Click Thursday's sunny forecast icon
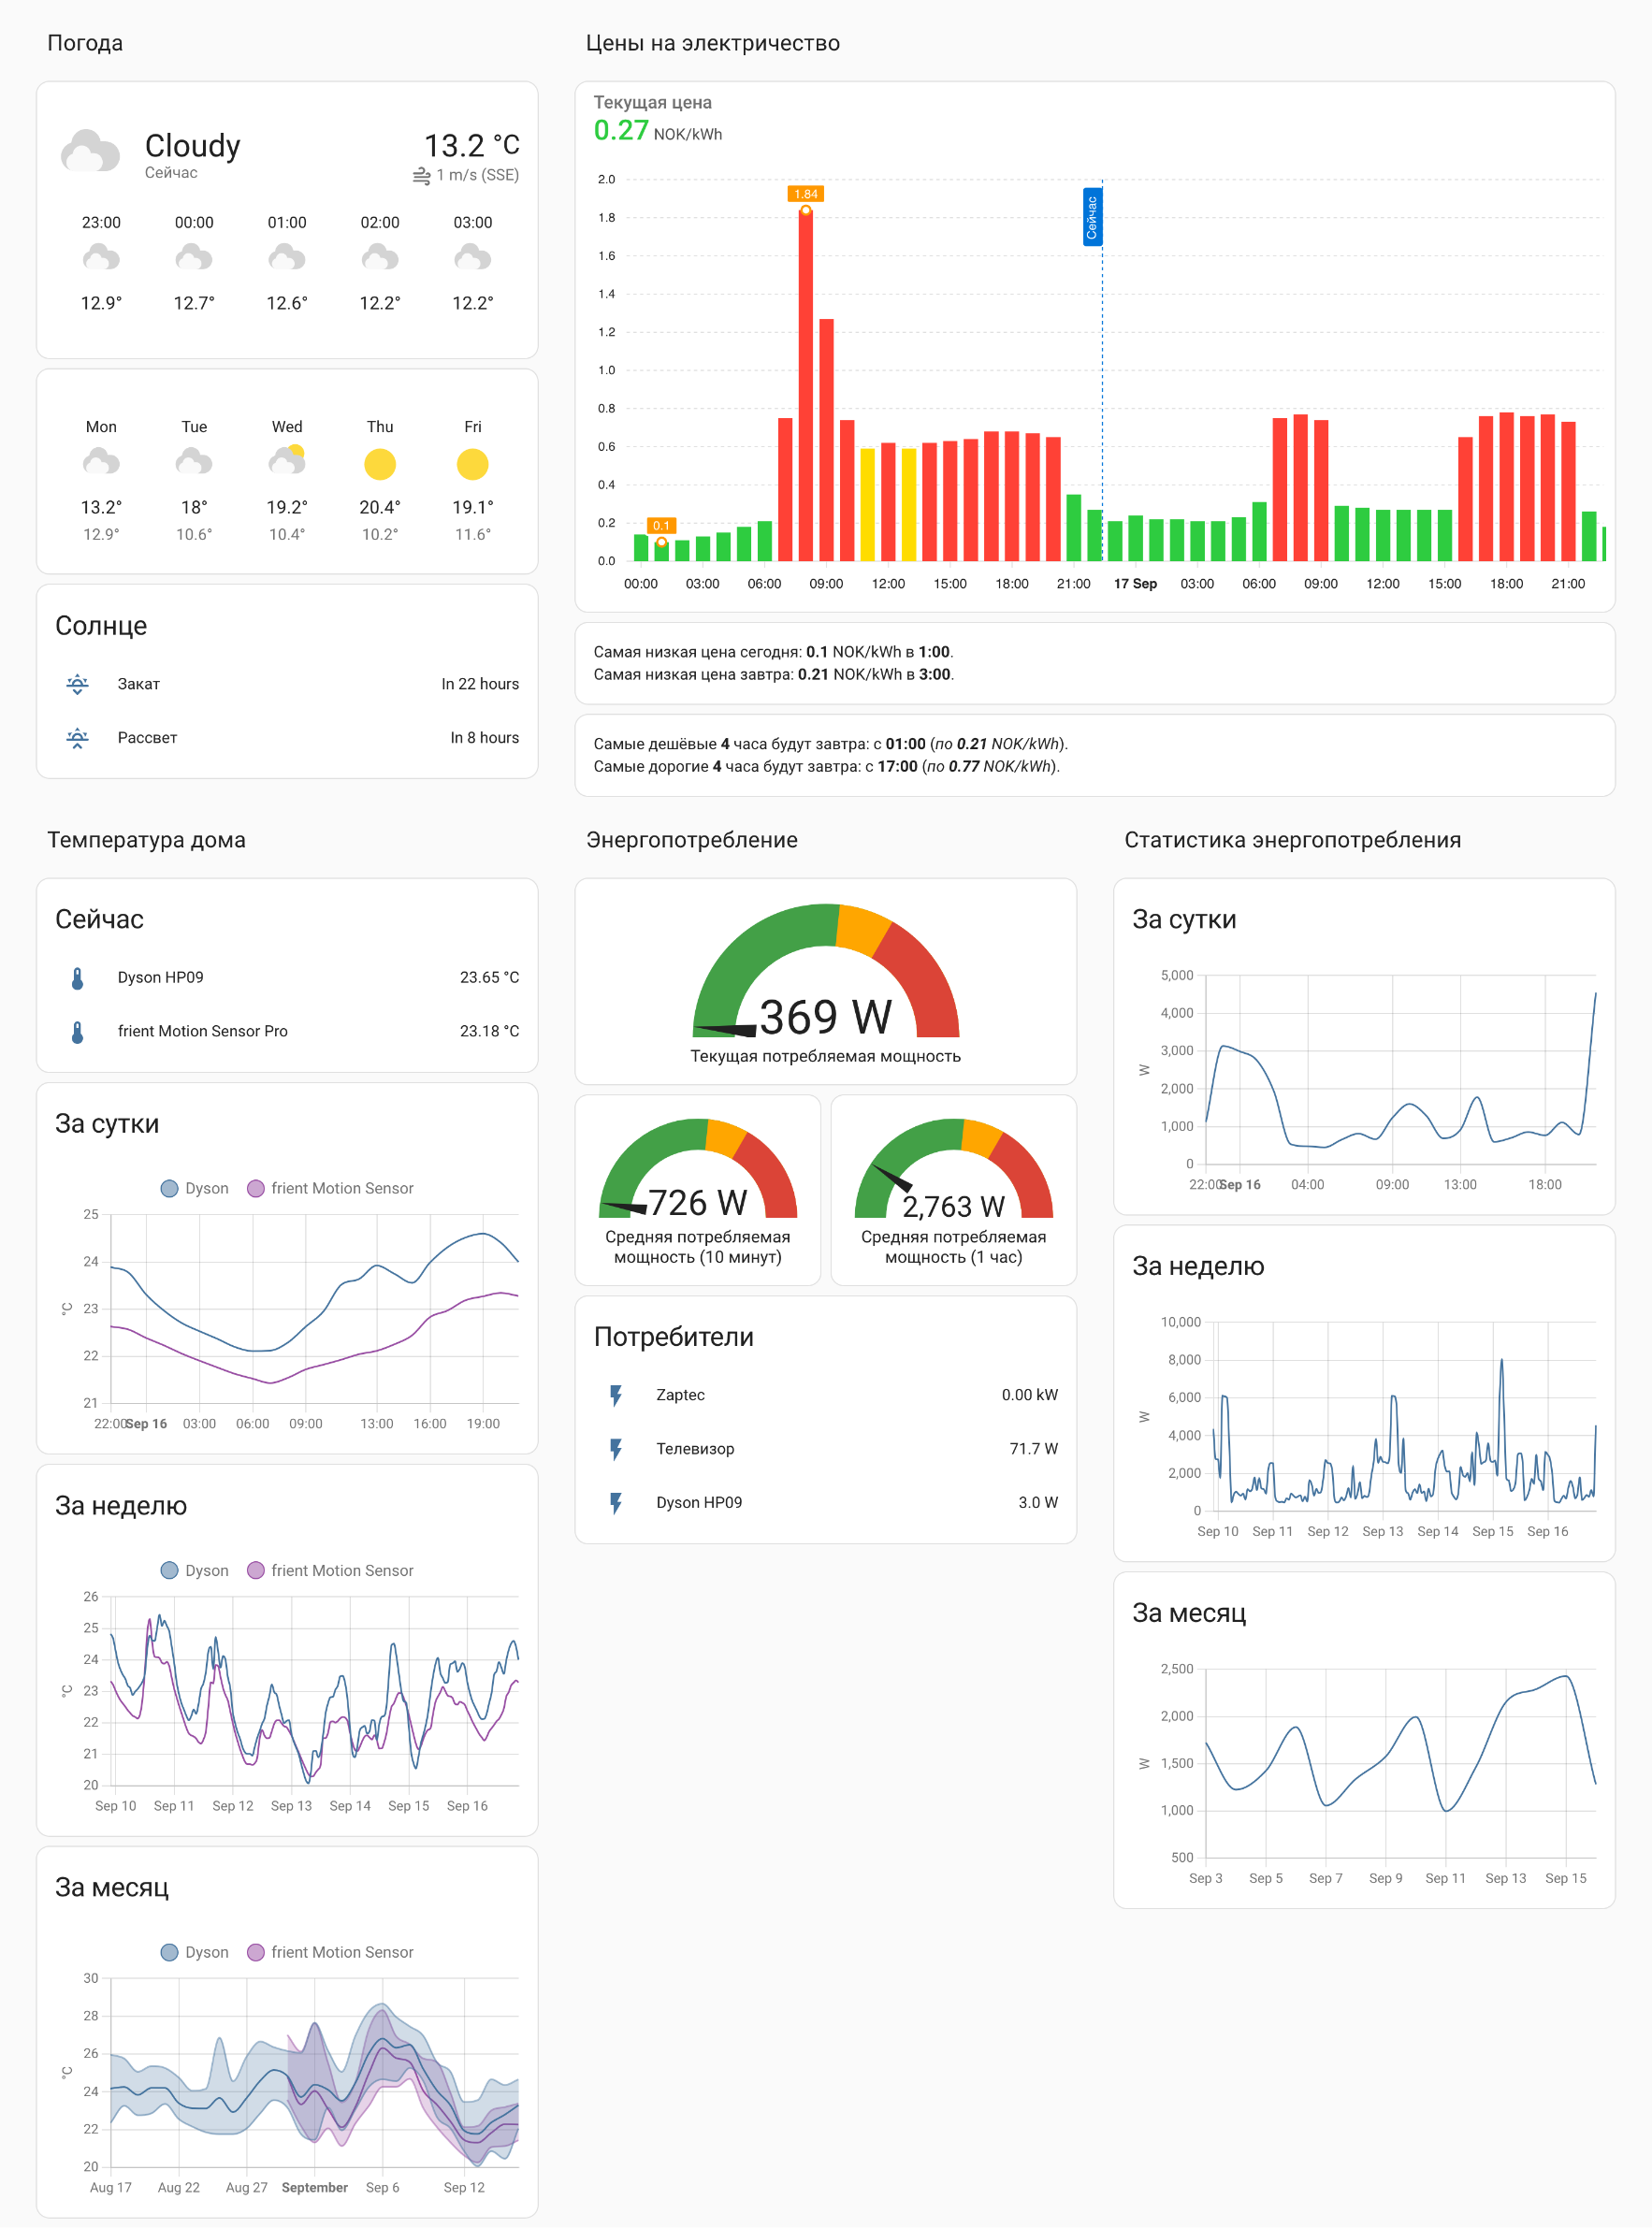This screenshot has width=1652, height=2228. (x=380, y=464)
